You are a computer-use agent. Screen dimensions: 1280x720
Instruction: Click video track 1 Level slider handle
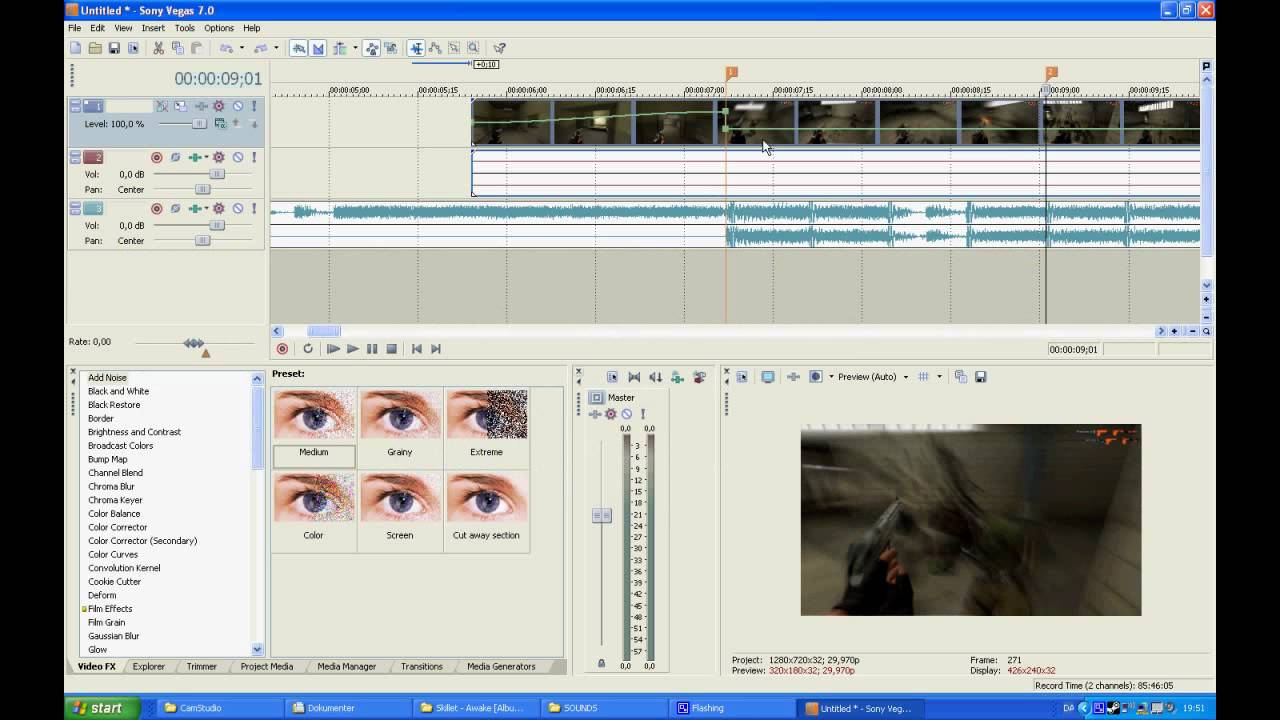tap(199, 124)
